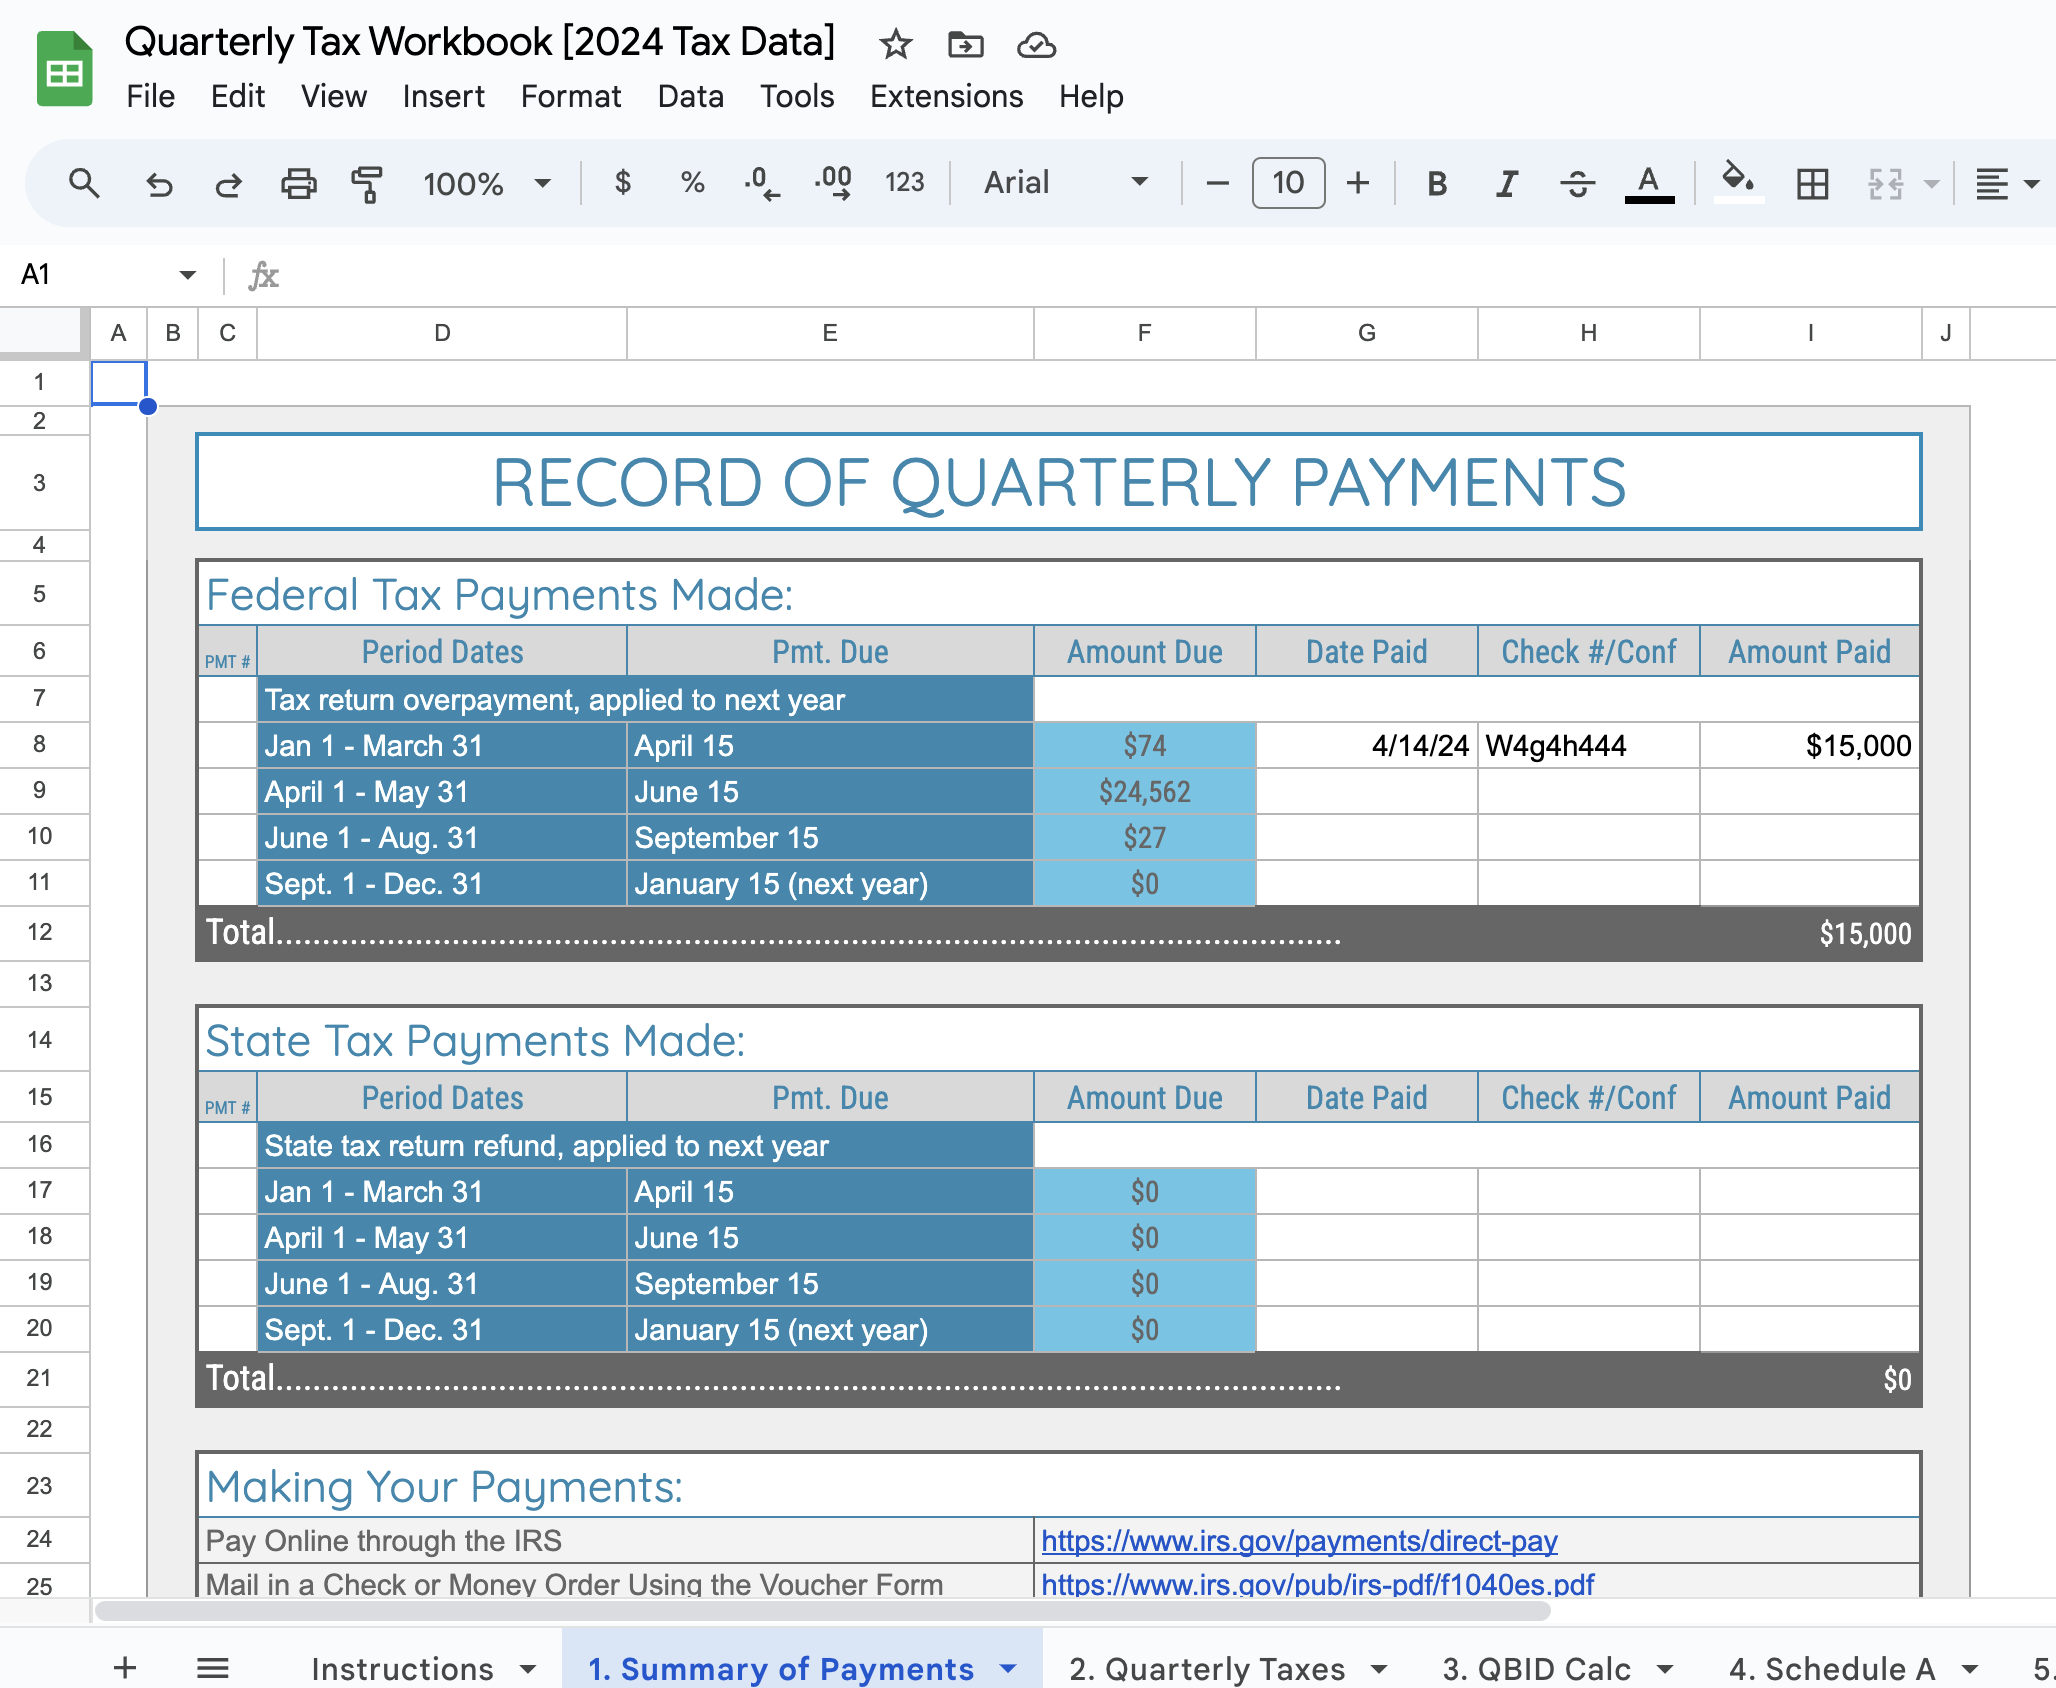Image resolution: width=2056 pixels, height=1688 pixels.
Task: Click the undo arrow icon
Action: pyautogui.click(x=159, y=184)
